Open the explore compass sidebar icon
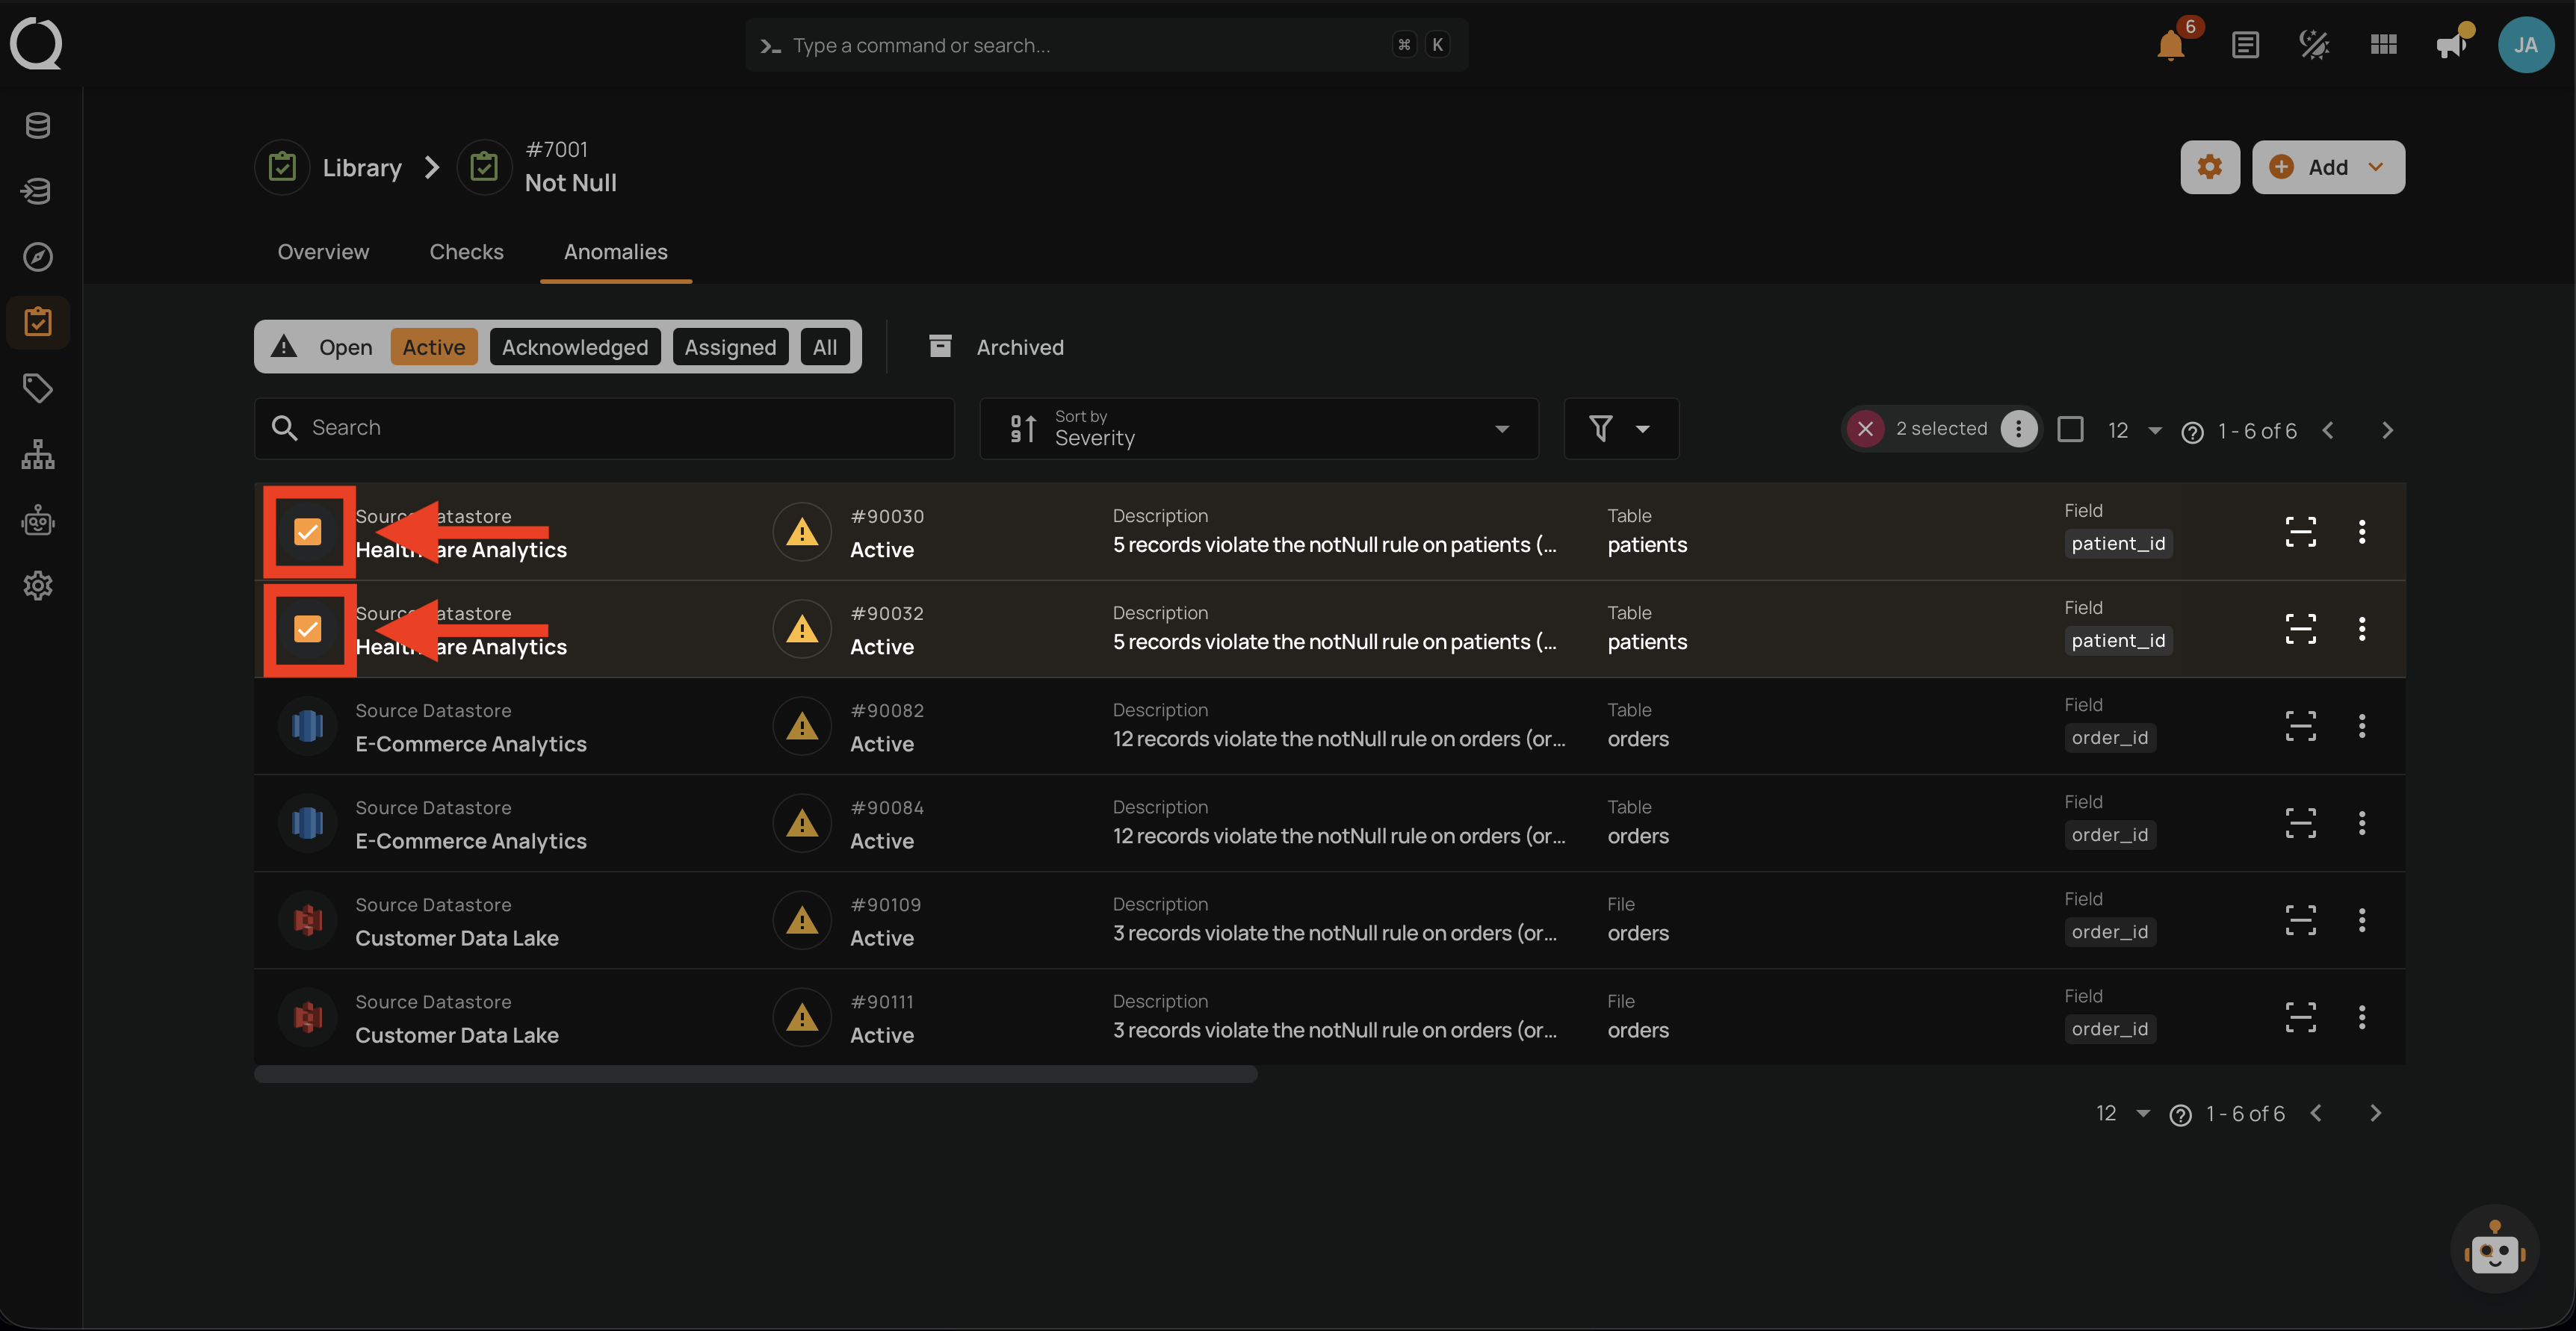 tap(38, 257)
